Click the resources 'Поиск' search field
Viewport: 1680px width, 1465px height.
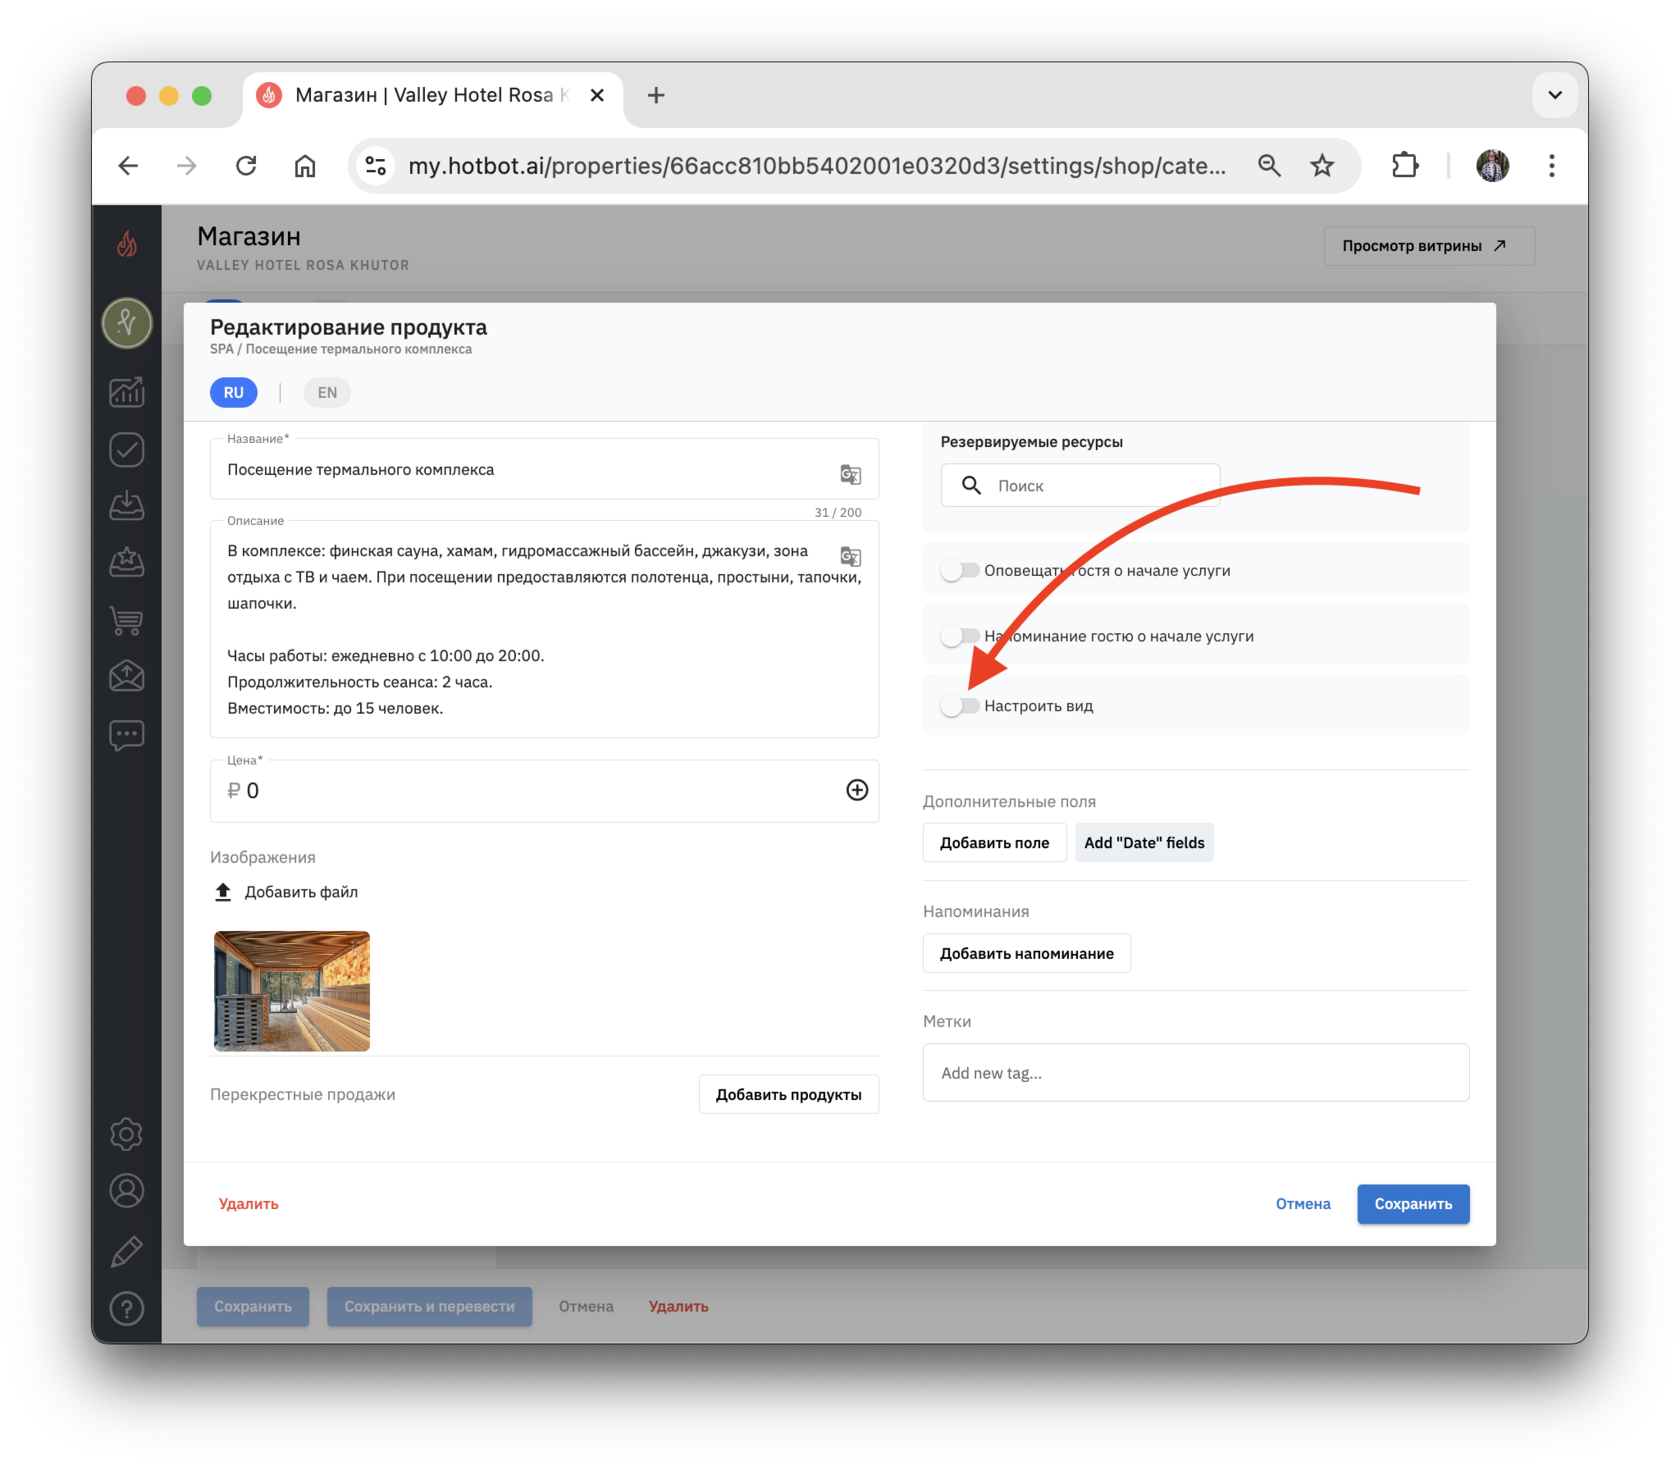click(1080, 486)
